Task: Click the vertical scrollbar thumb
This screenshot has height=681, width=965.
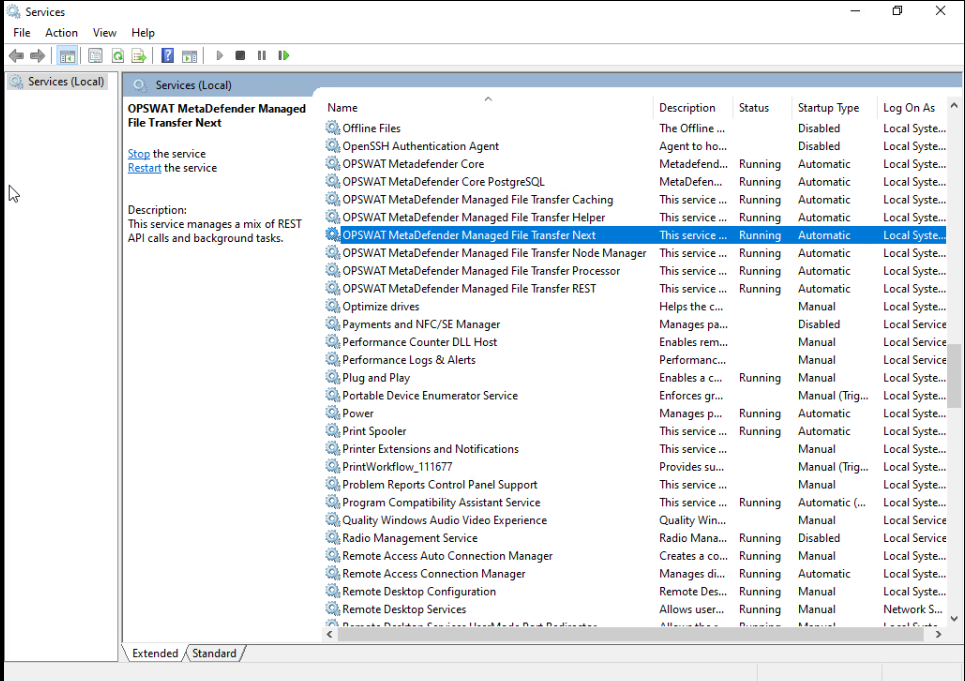Action: [955, 376]
